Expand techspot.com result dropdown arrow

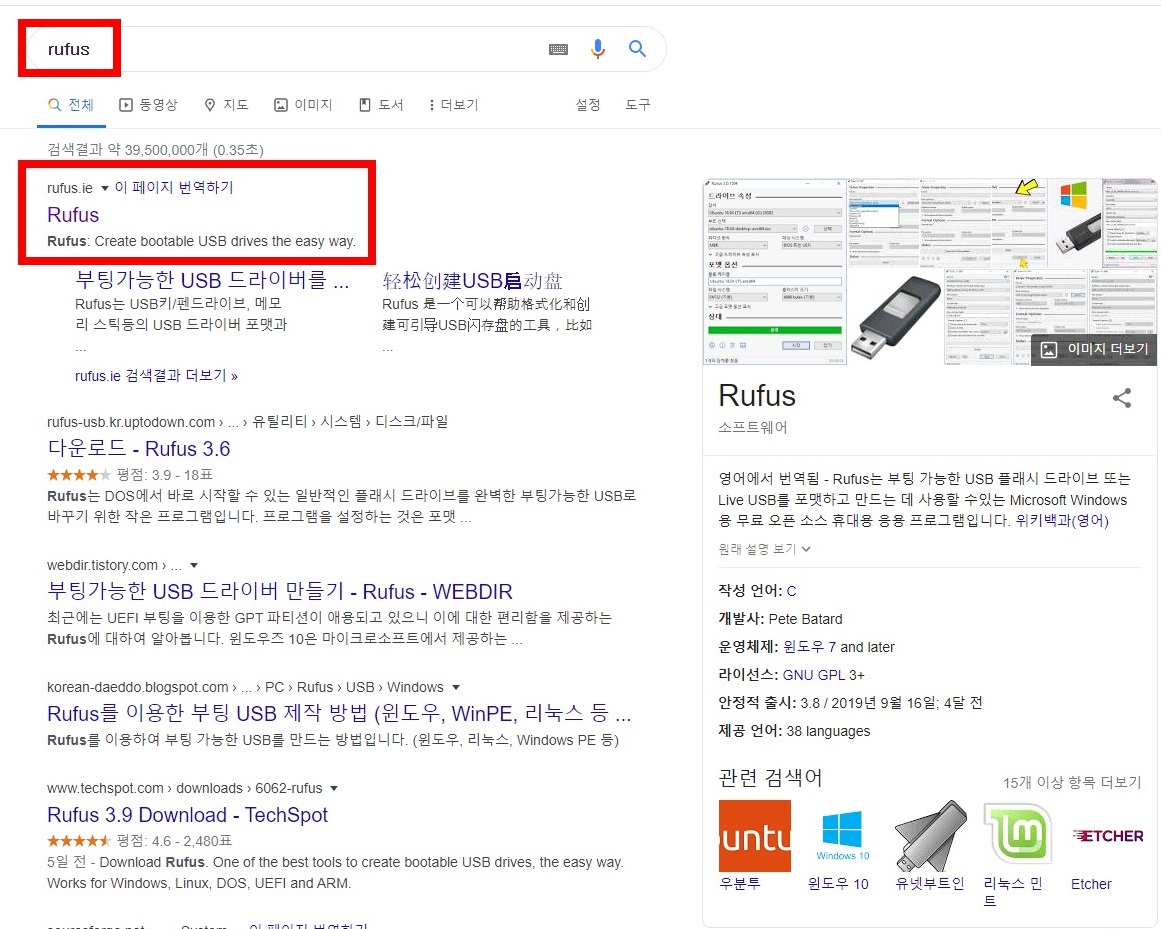click(334, 788)
